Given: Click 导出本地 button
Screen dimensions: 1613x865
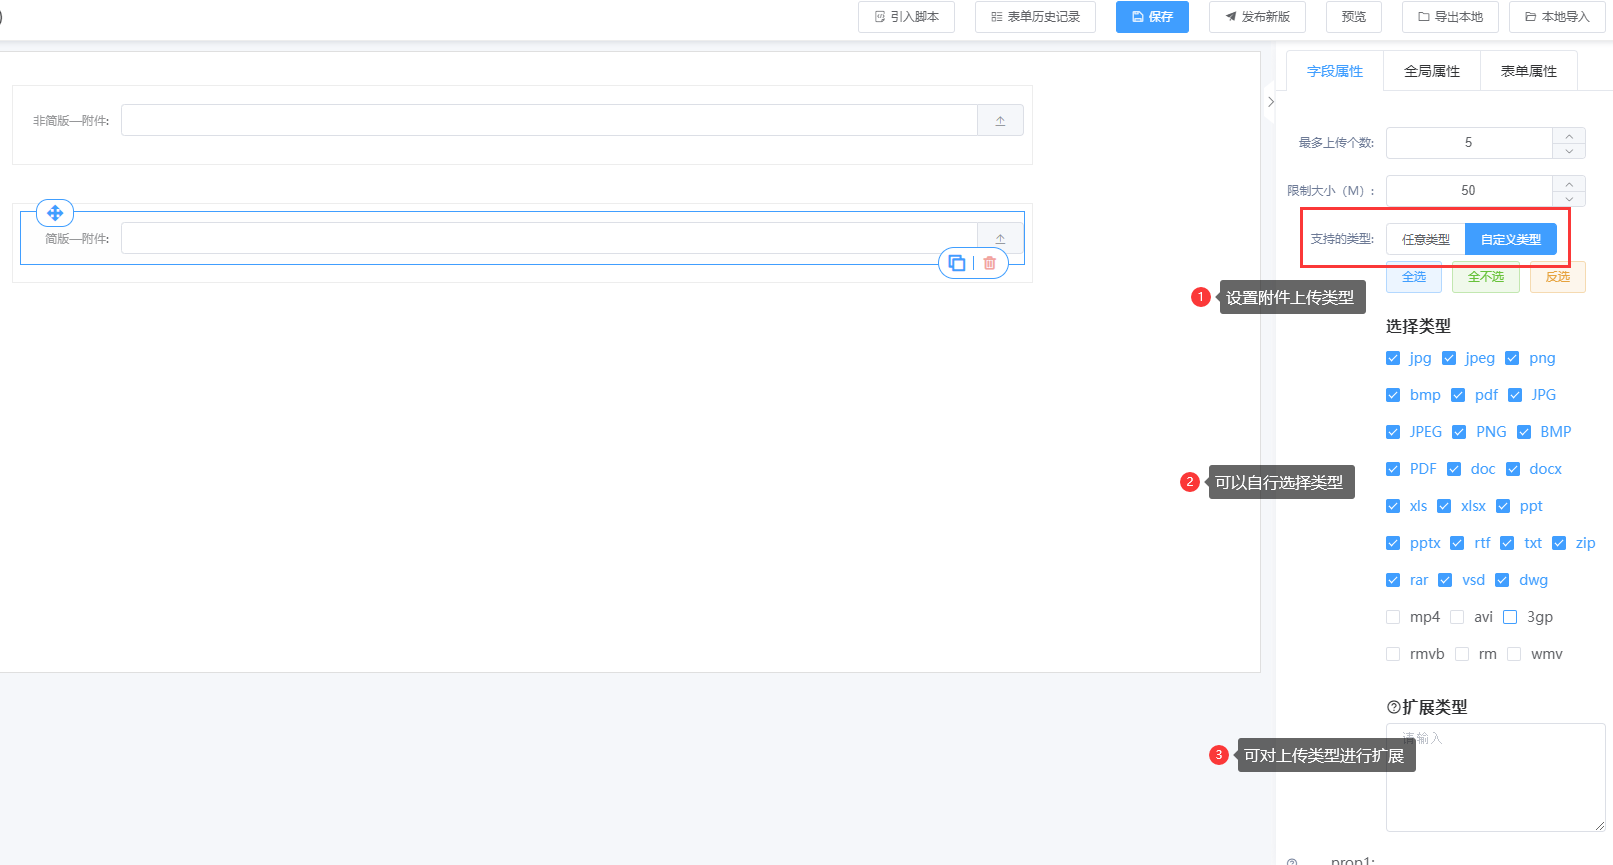Looking at the screenshot, I should point(1450,17).
